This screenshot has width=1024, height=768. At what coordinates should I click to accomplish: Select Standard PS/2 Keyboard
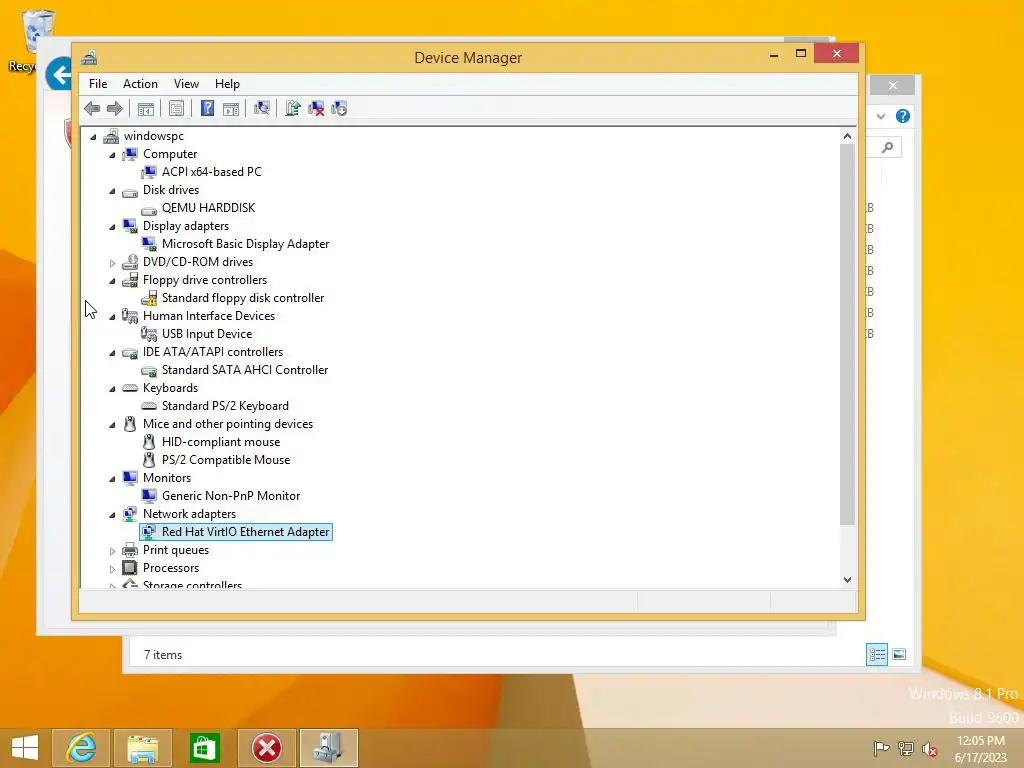click(225, 406)
